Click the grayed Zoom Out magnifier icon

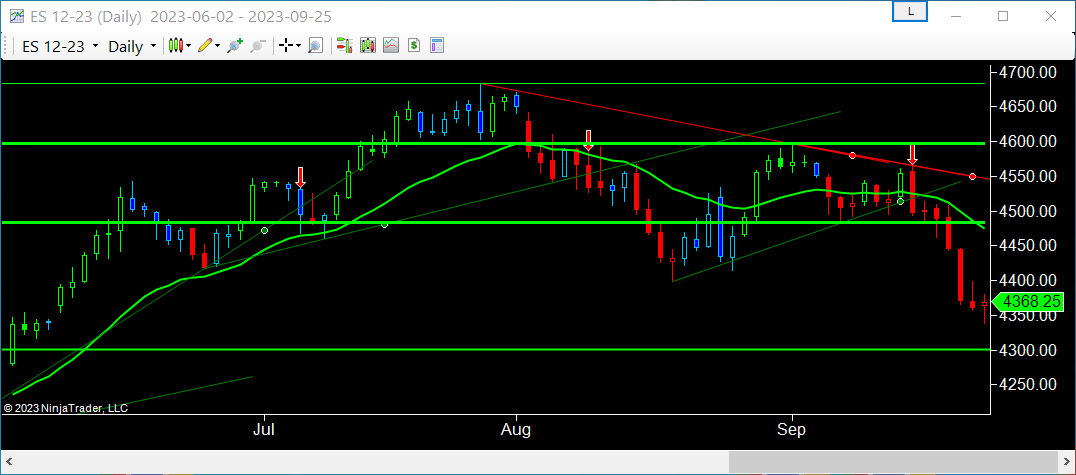(x=258, y=46)
